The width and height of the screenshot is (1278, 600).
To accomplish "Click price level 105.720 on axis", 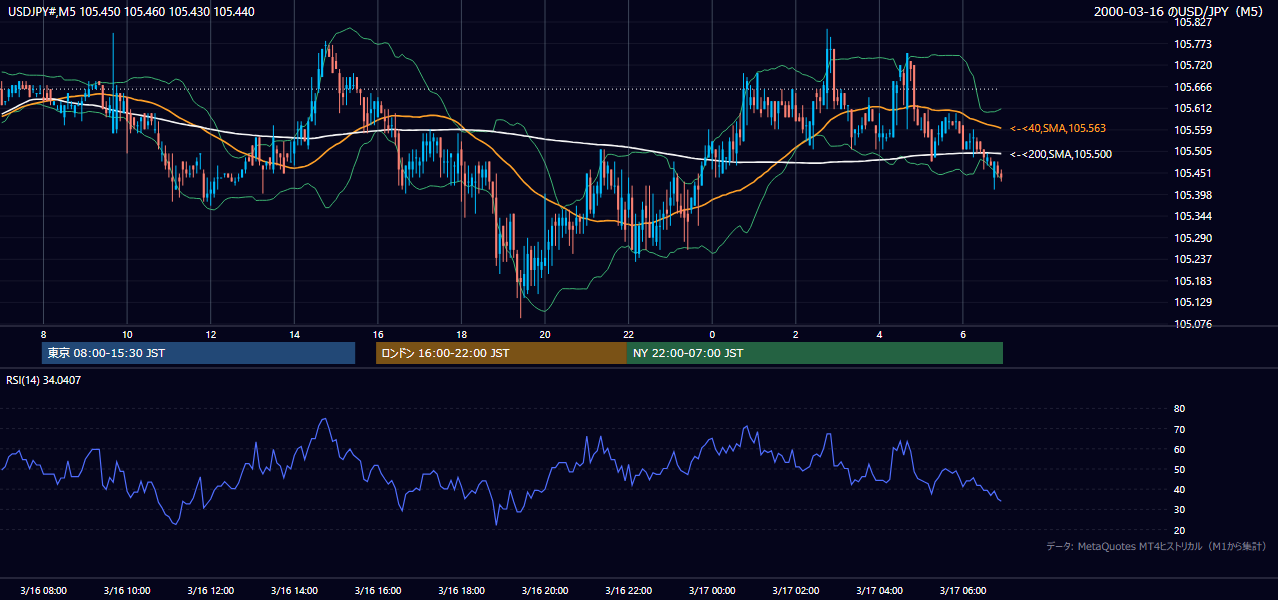I will pos(1195,65).
